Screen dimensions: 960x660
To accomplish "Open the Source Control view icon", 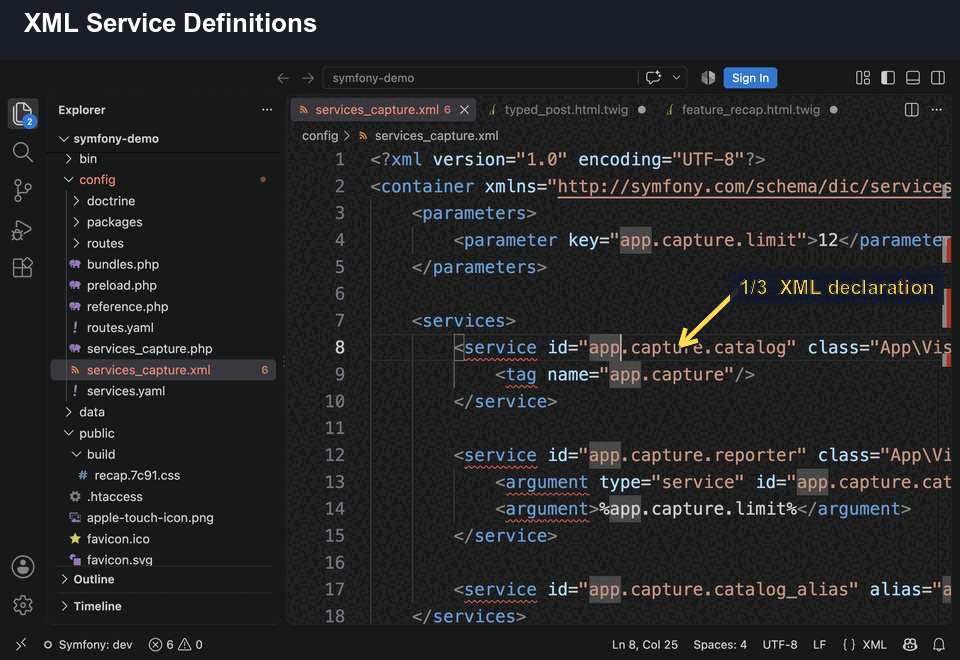I will pos(23,190).
